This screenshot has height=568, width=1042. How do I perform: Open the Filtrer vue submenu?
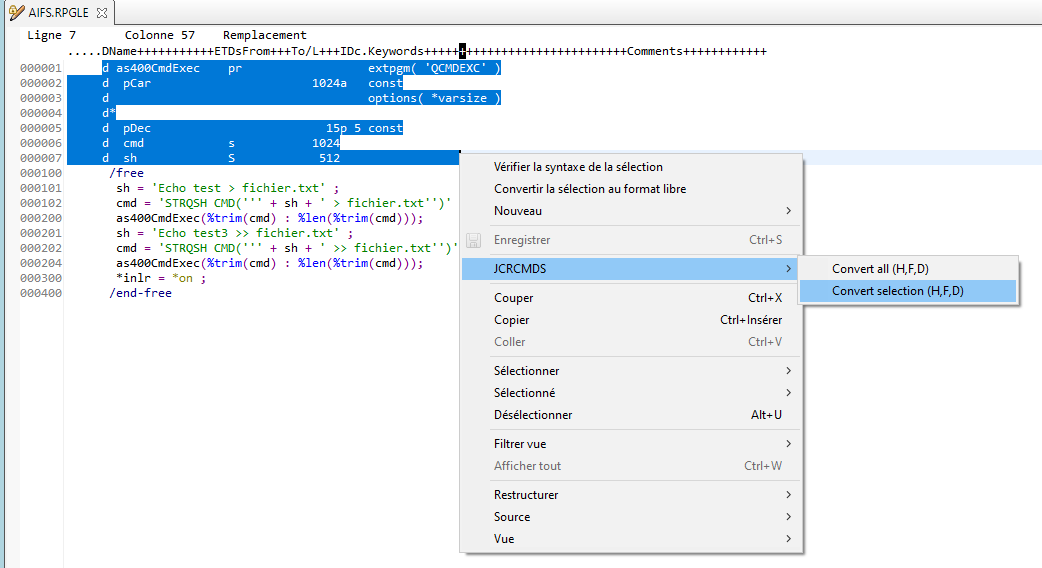coord(631,444)
